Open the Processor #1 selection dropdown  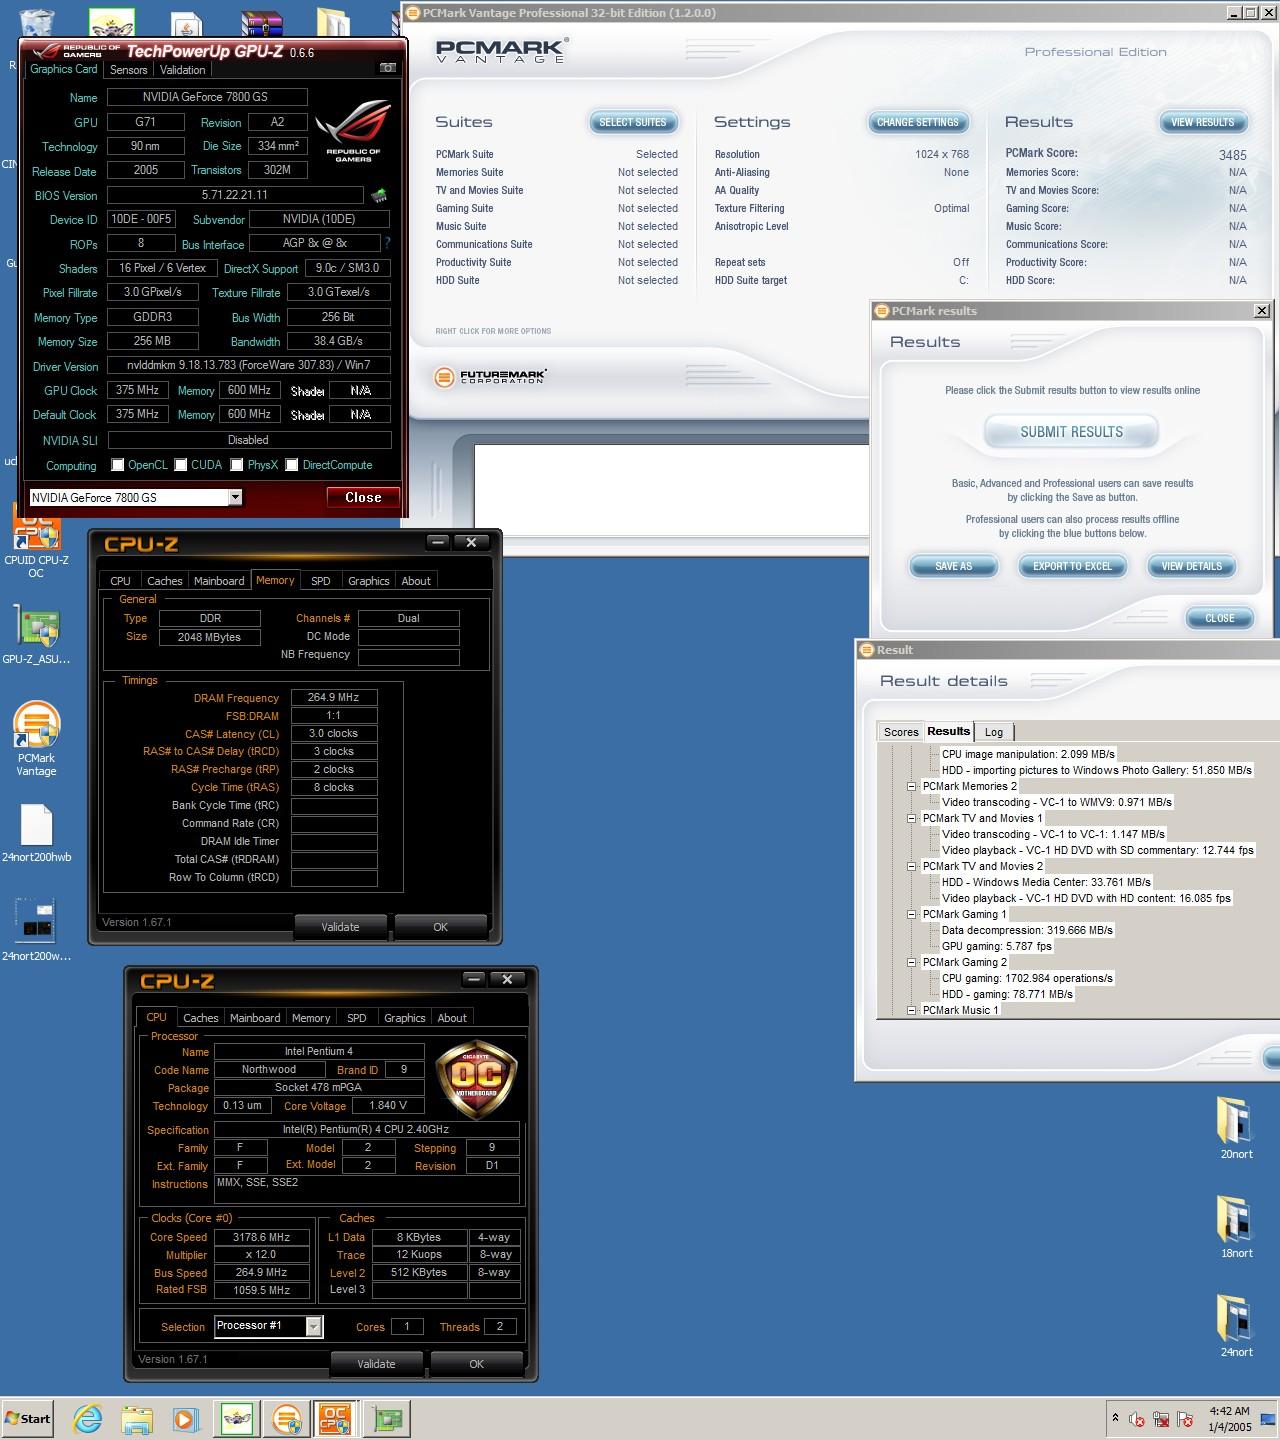pyautogui.click(x=314, y=1326)
